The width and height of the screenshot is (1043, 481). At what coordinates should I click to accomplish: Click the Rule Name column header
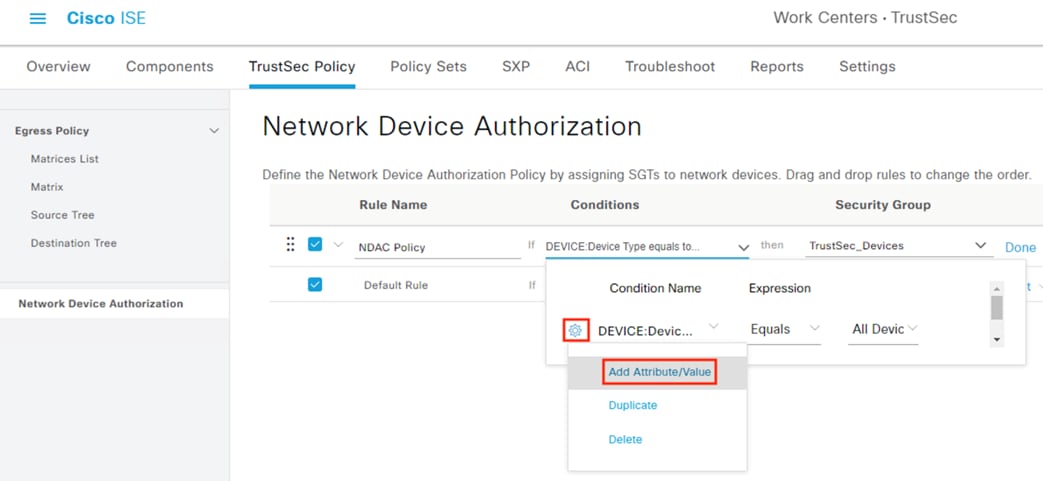[393, 205]
